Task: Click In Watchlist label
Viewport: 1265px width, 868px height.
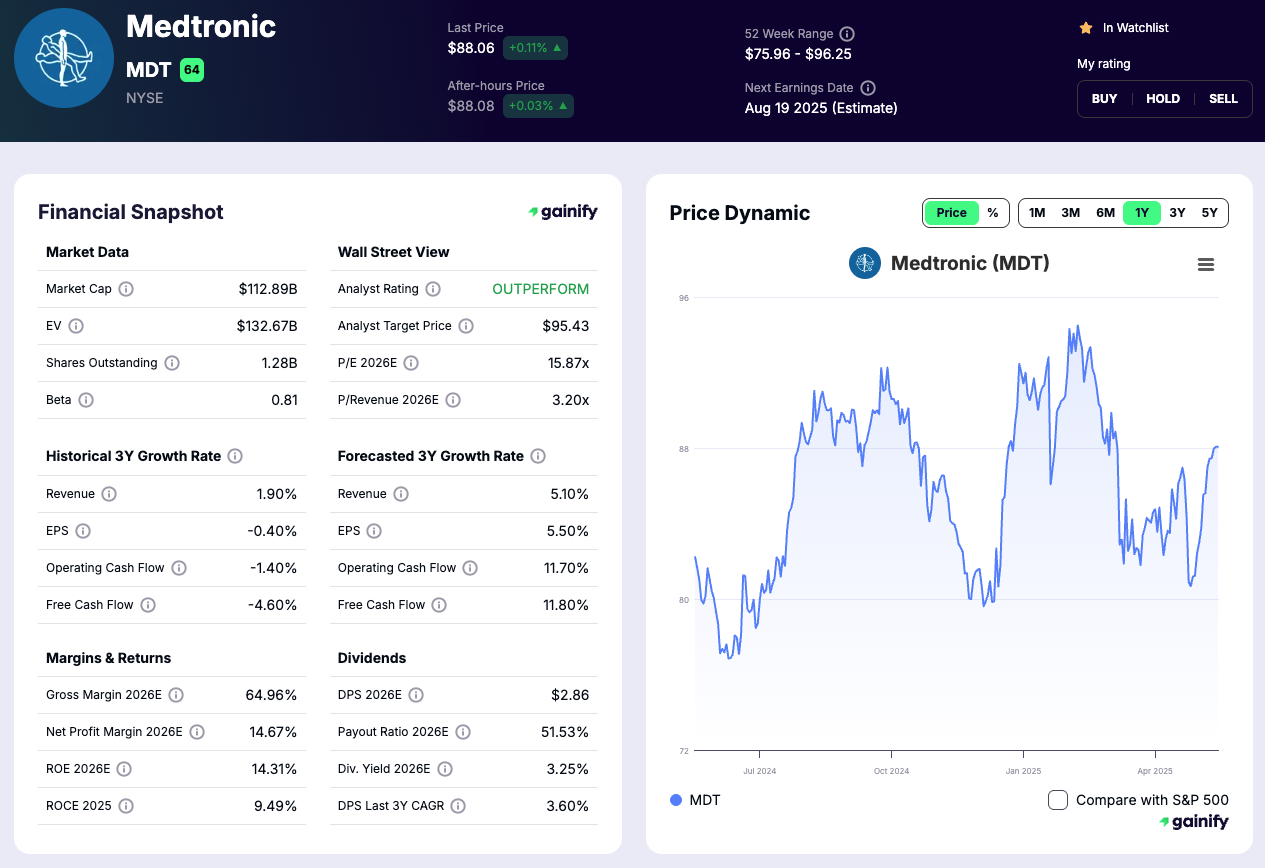Action: [1136, 28]
